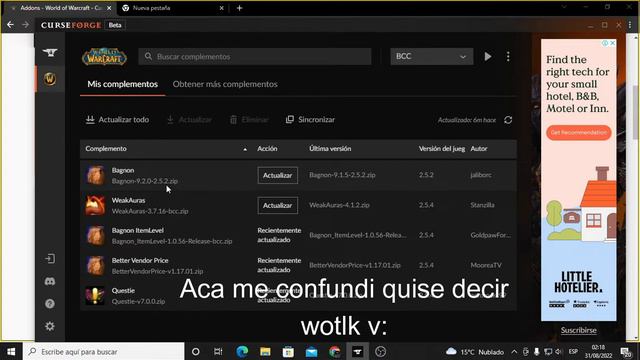Sort by Última versión column header
This screenshot has width=640, height=360.
coord(330,149)
